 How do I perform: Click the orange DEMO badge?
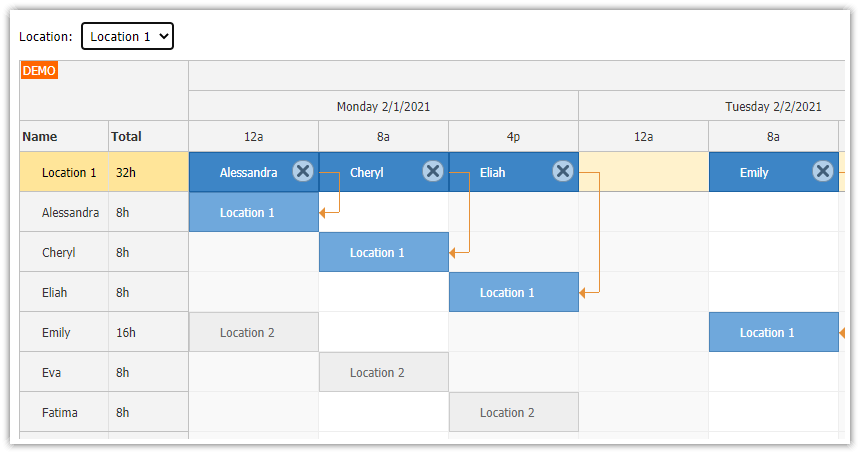point(39,70)
